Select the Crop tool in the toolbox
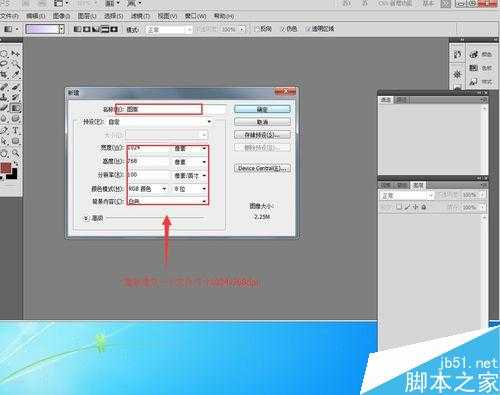Image resolution: width=500 pixels, height=395 pixels. click(4, 75)
